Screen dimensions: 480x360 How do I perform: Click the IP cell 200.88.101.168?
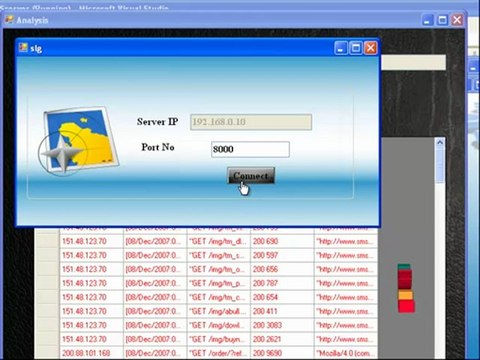92,353
